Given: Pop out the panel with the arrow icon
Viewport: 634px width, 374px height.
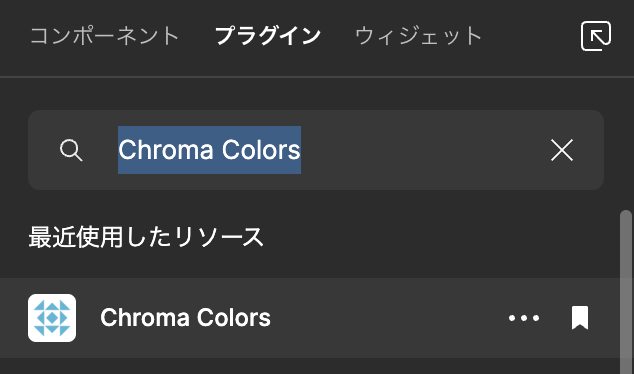Looking at the screenshot, I should point(596,36).
